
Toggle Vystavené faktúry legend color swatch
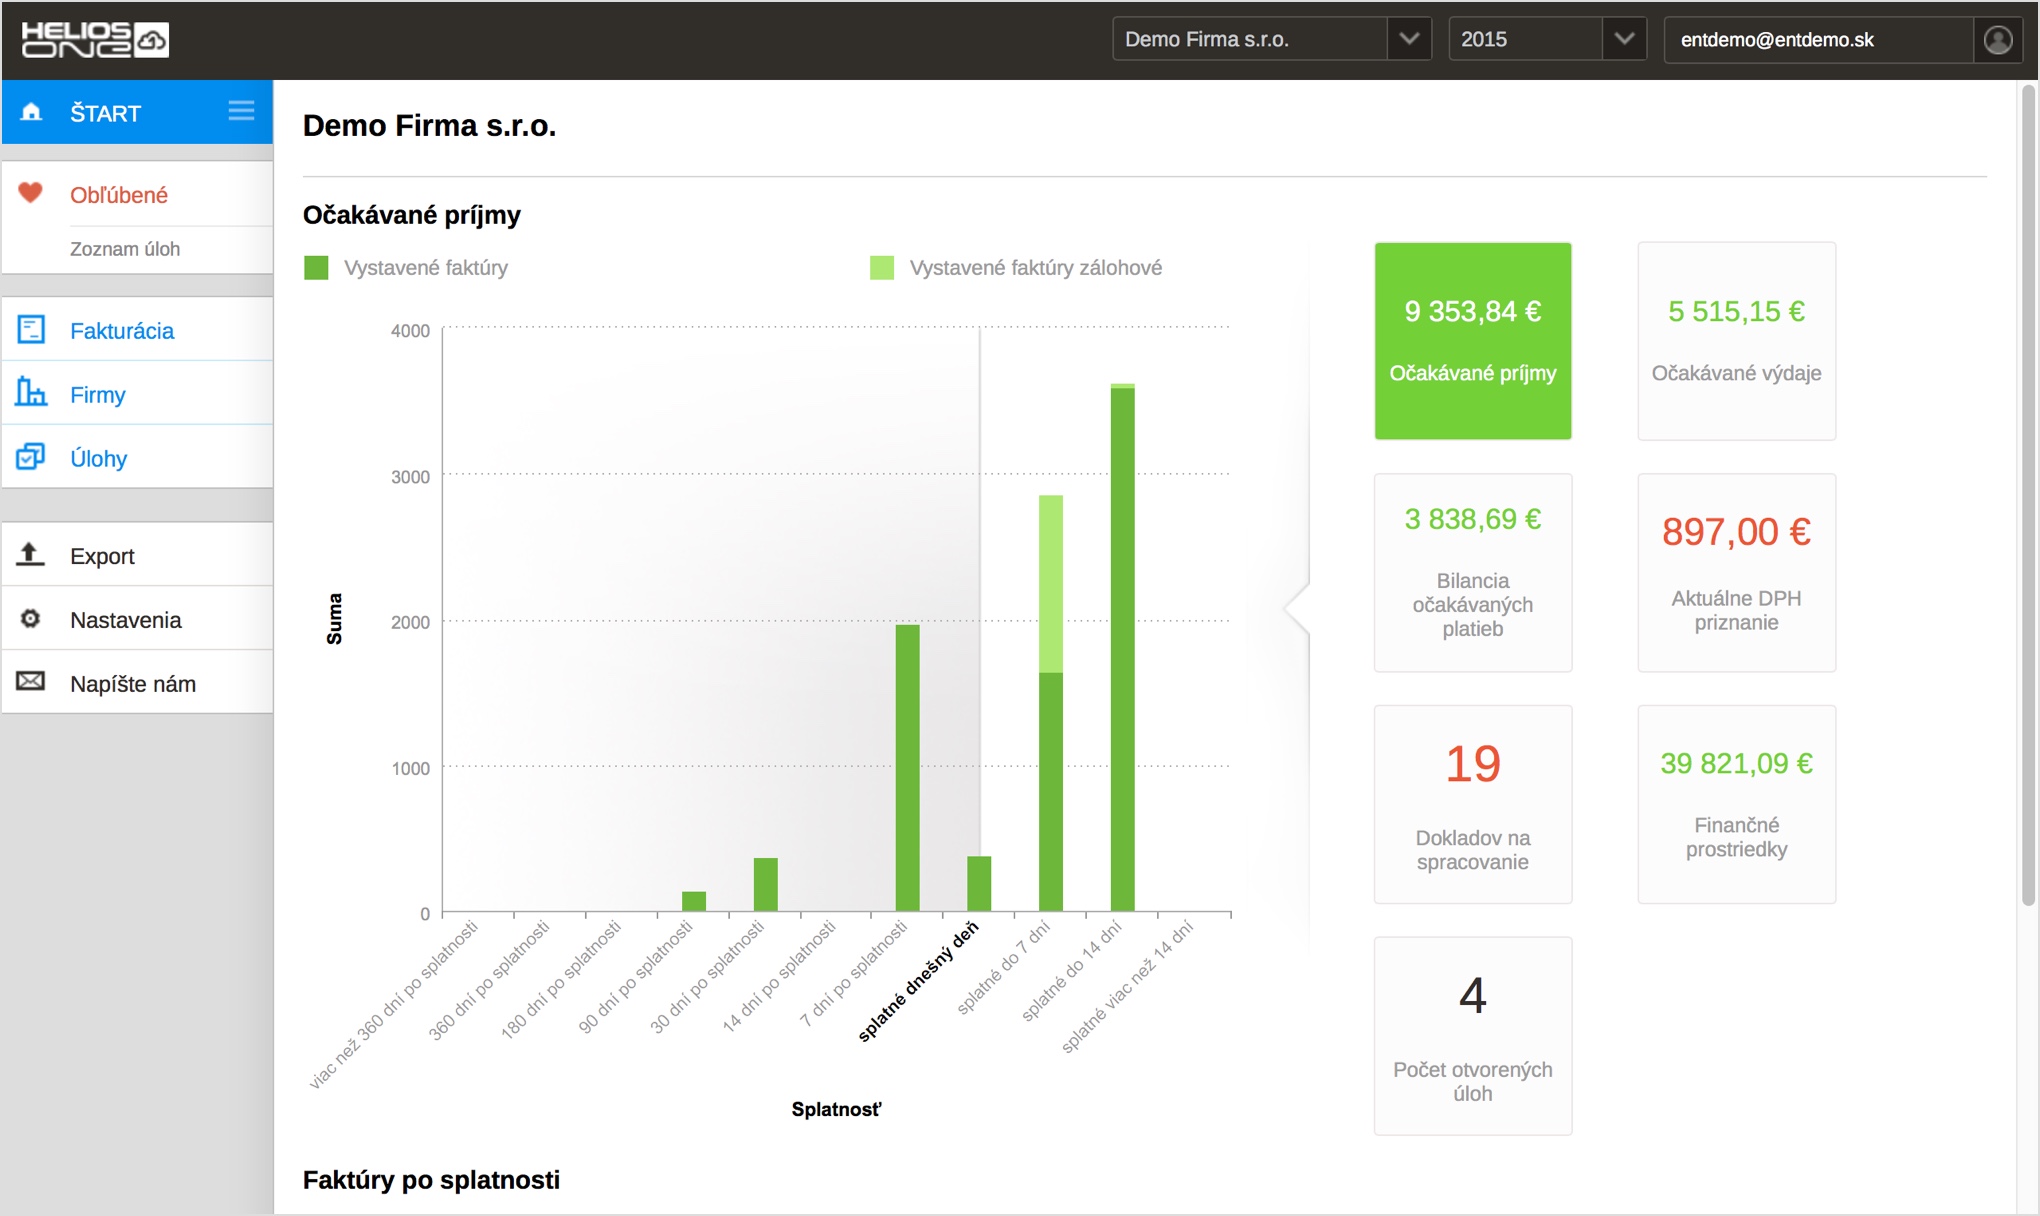(x=316, y=268)
